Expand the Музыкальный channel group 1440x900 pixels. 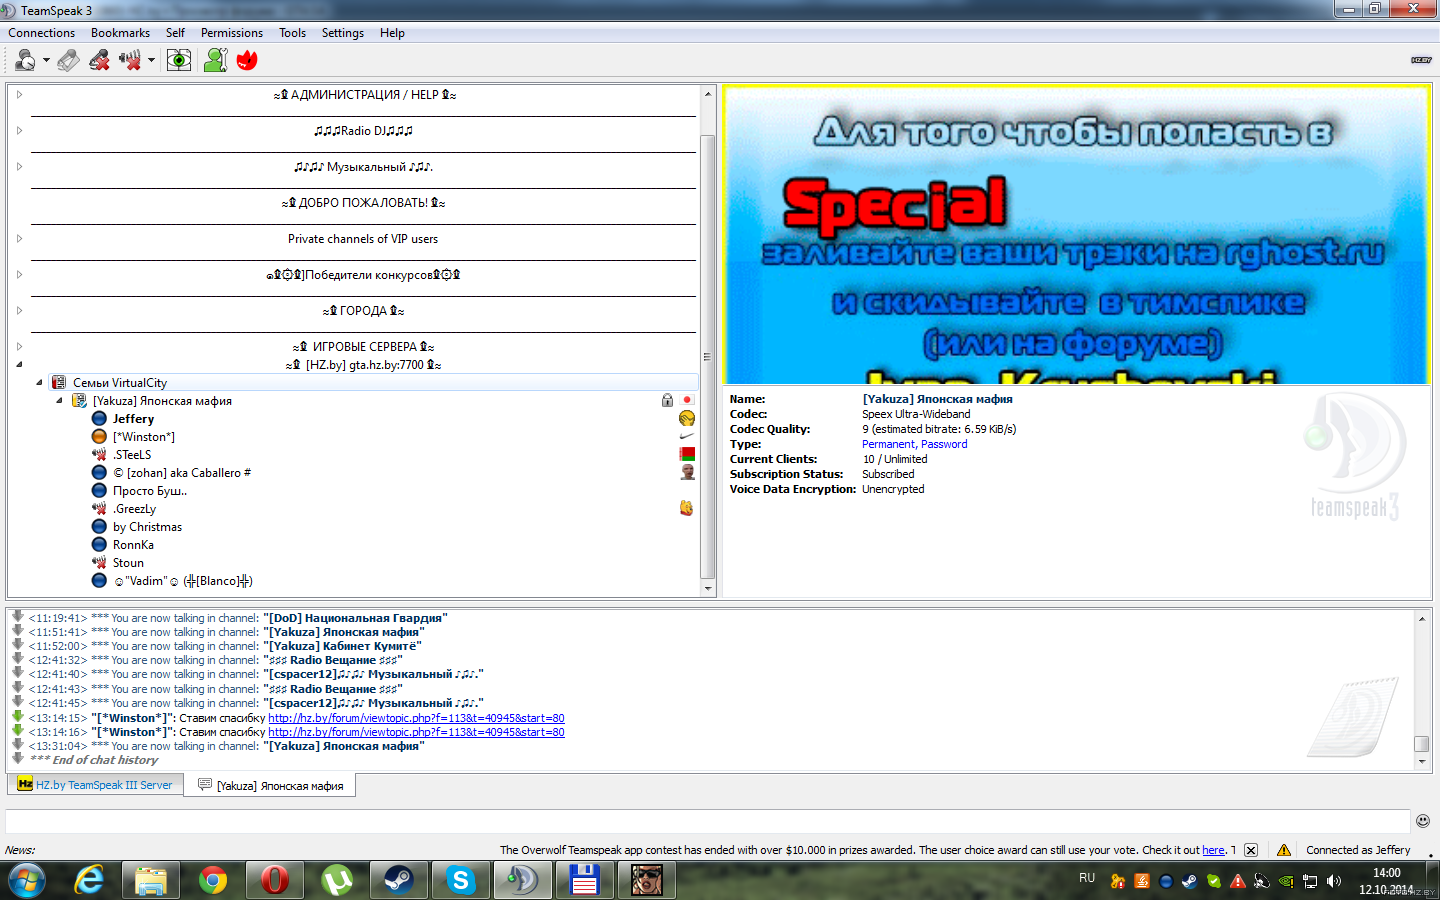click(19, 167)
